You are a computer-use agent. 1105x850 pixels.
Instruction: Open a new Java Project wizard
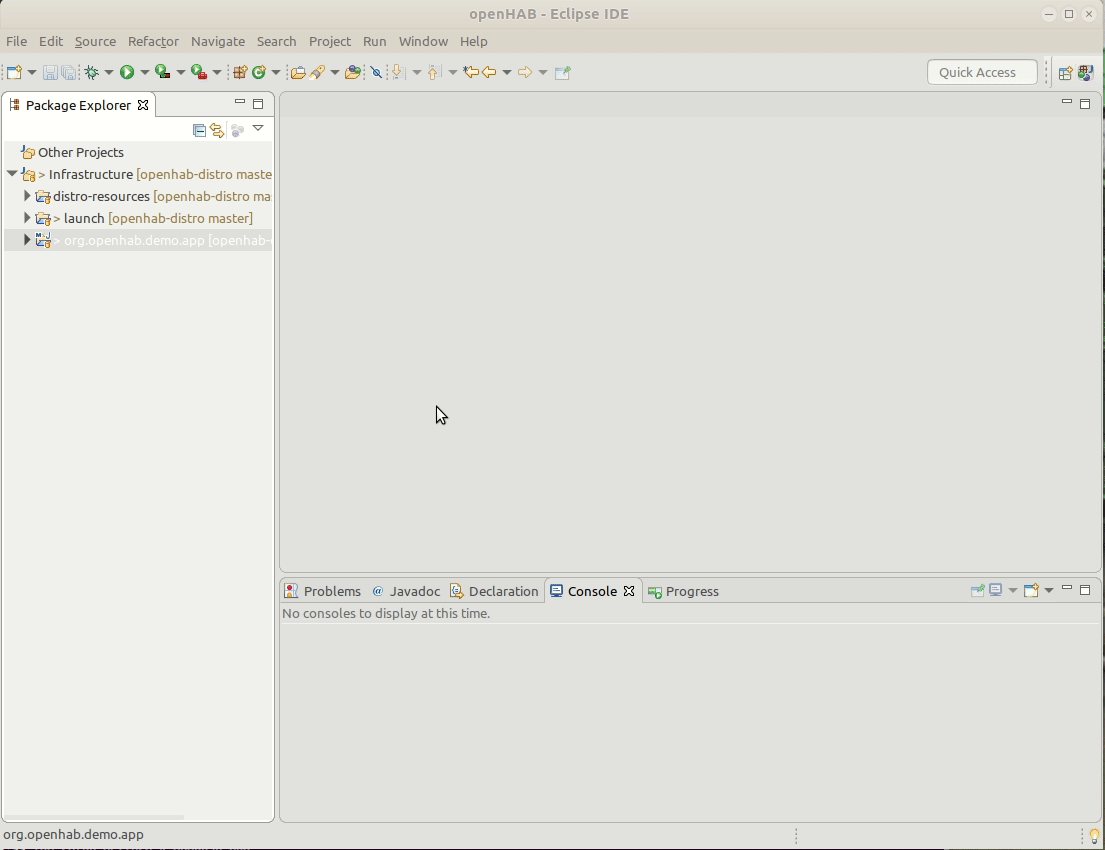point(240,72)
